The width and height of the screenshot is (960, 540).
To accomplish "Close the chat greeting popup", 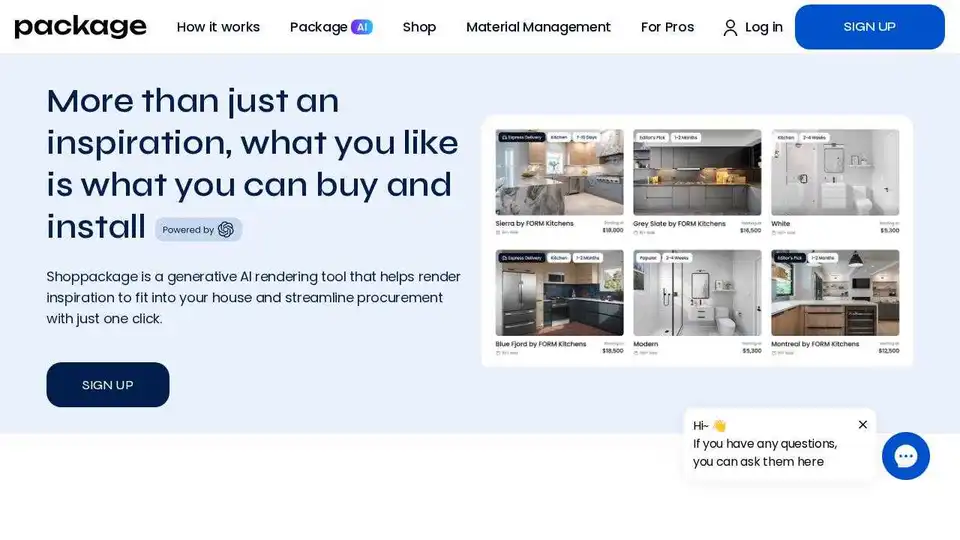I will coord(863,424).
